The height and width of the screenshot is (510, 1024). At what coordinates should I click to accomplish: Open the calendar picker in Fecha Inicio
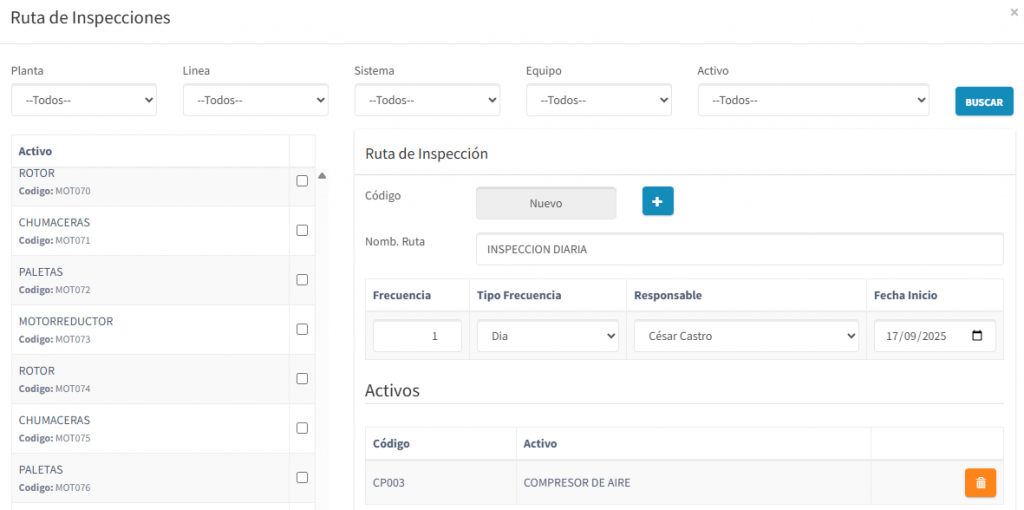(977, 336)
